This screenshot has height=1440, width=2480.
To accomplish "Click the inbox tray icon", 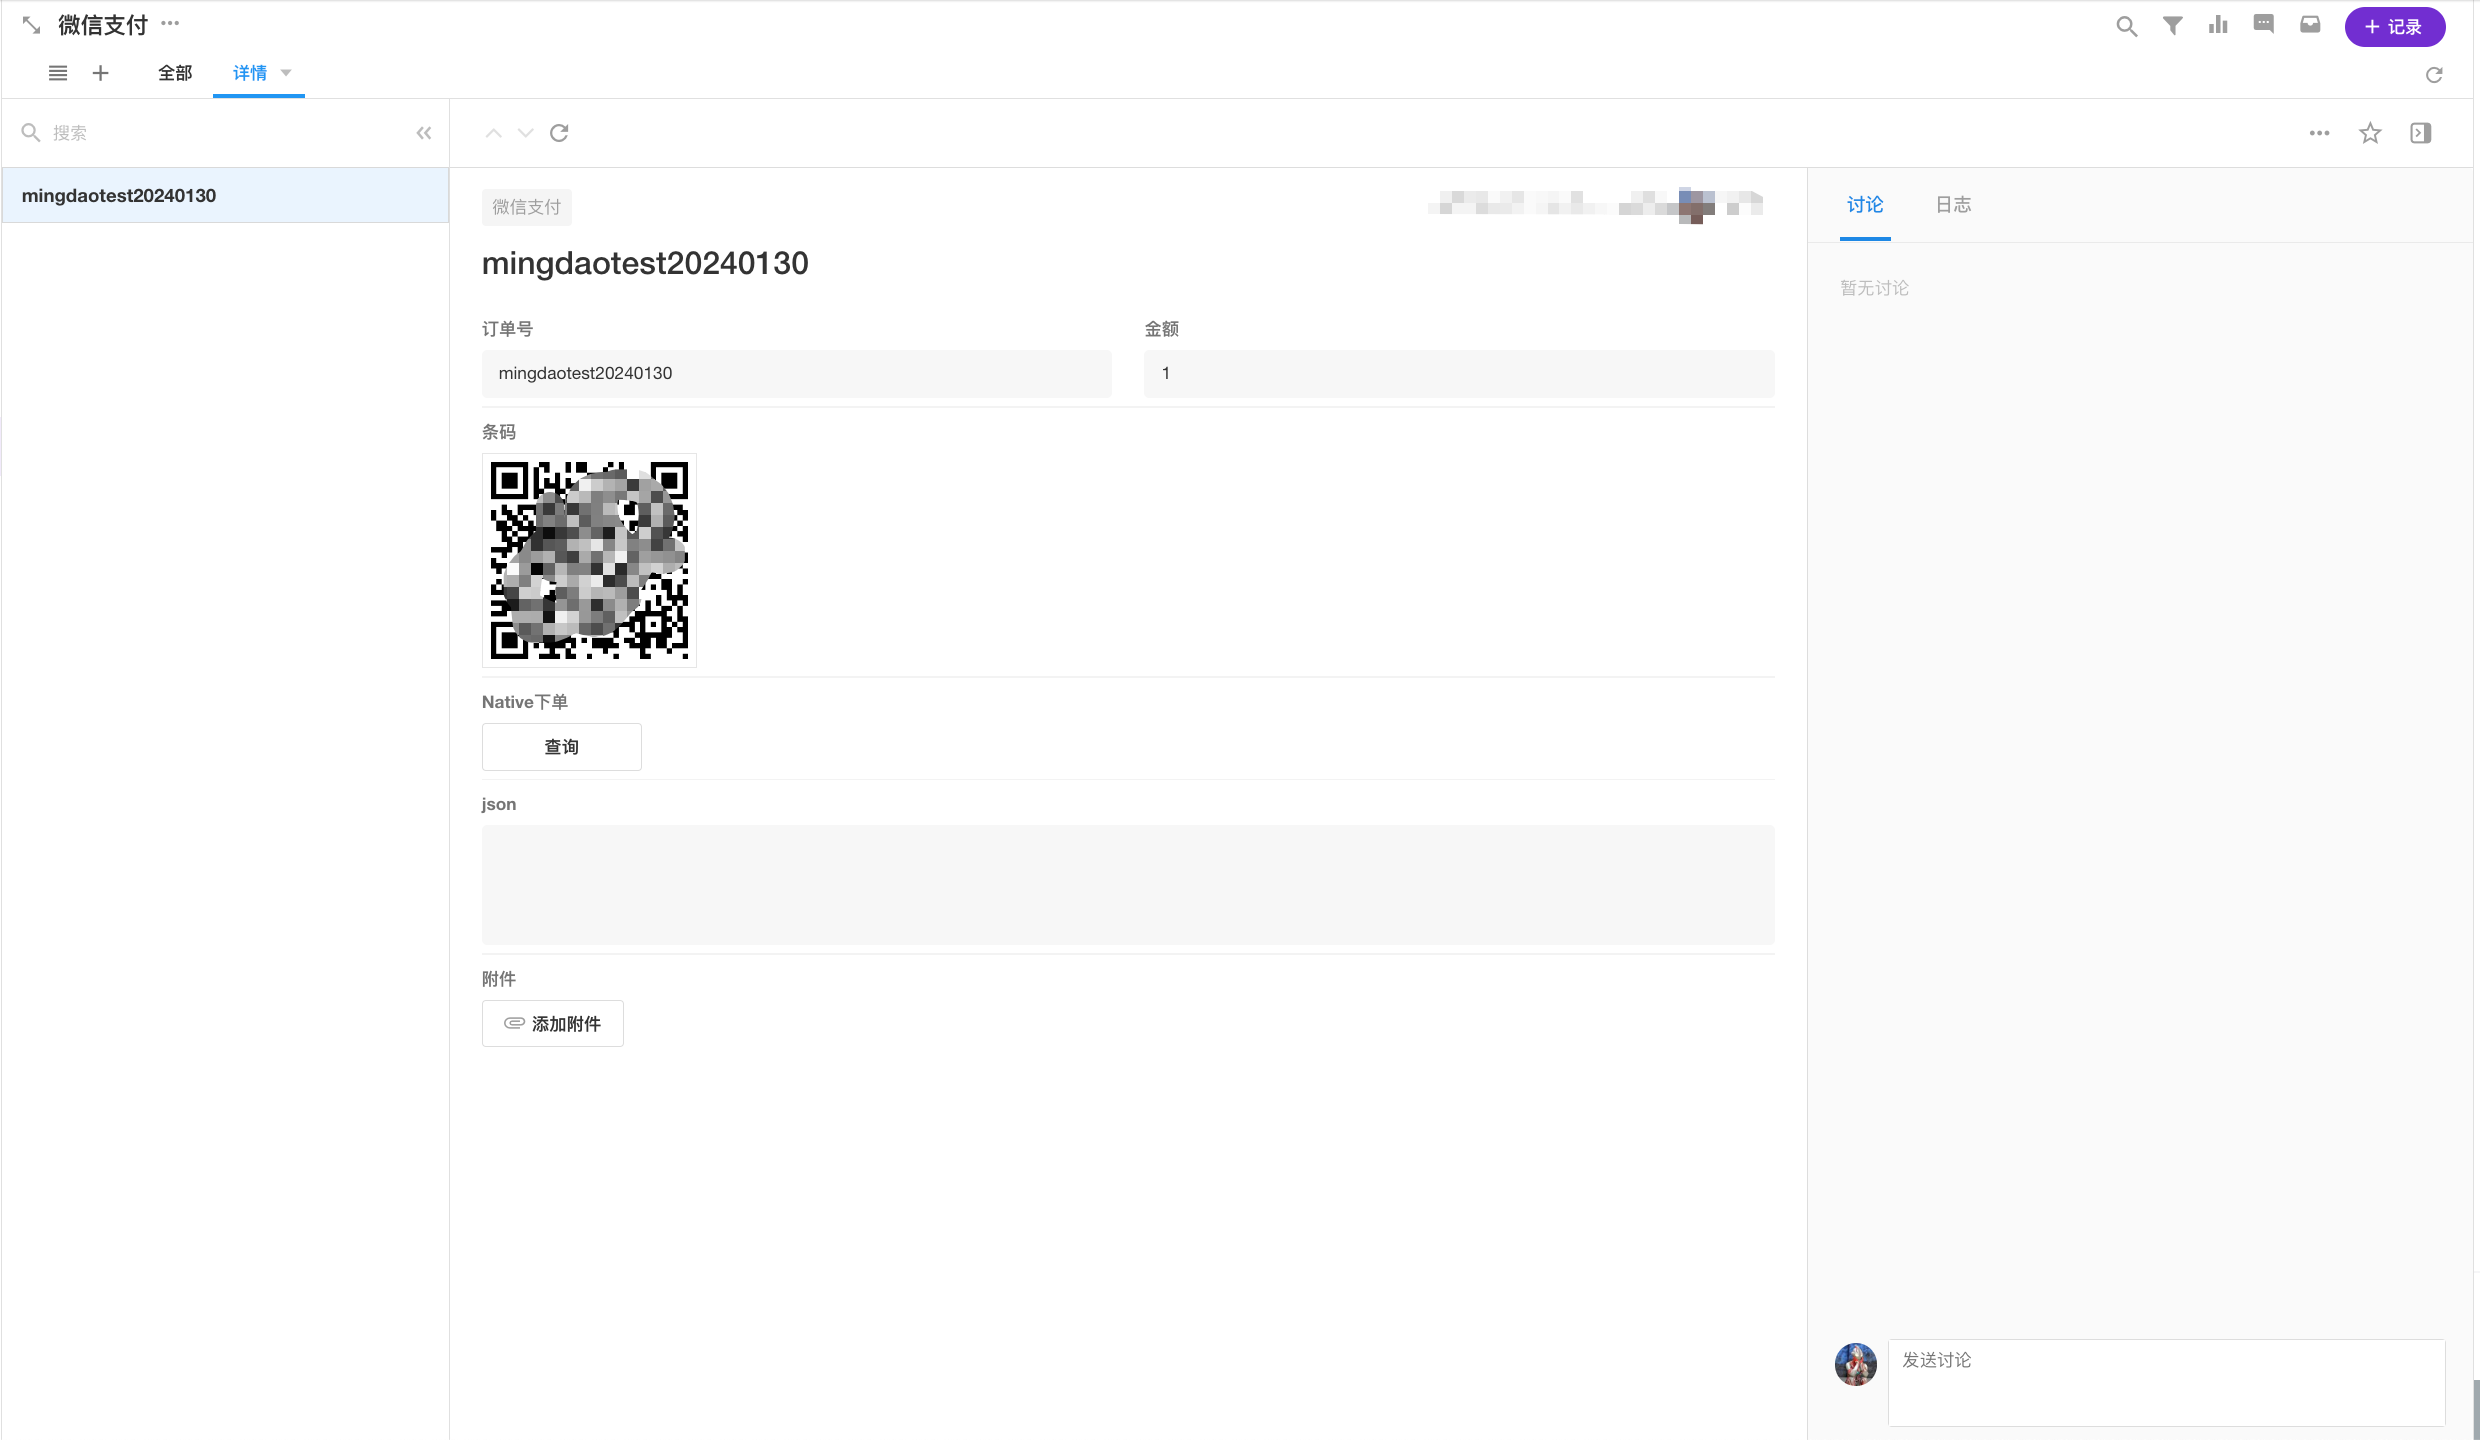I will tap(2310, 26).
